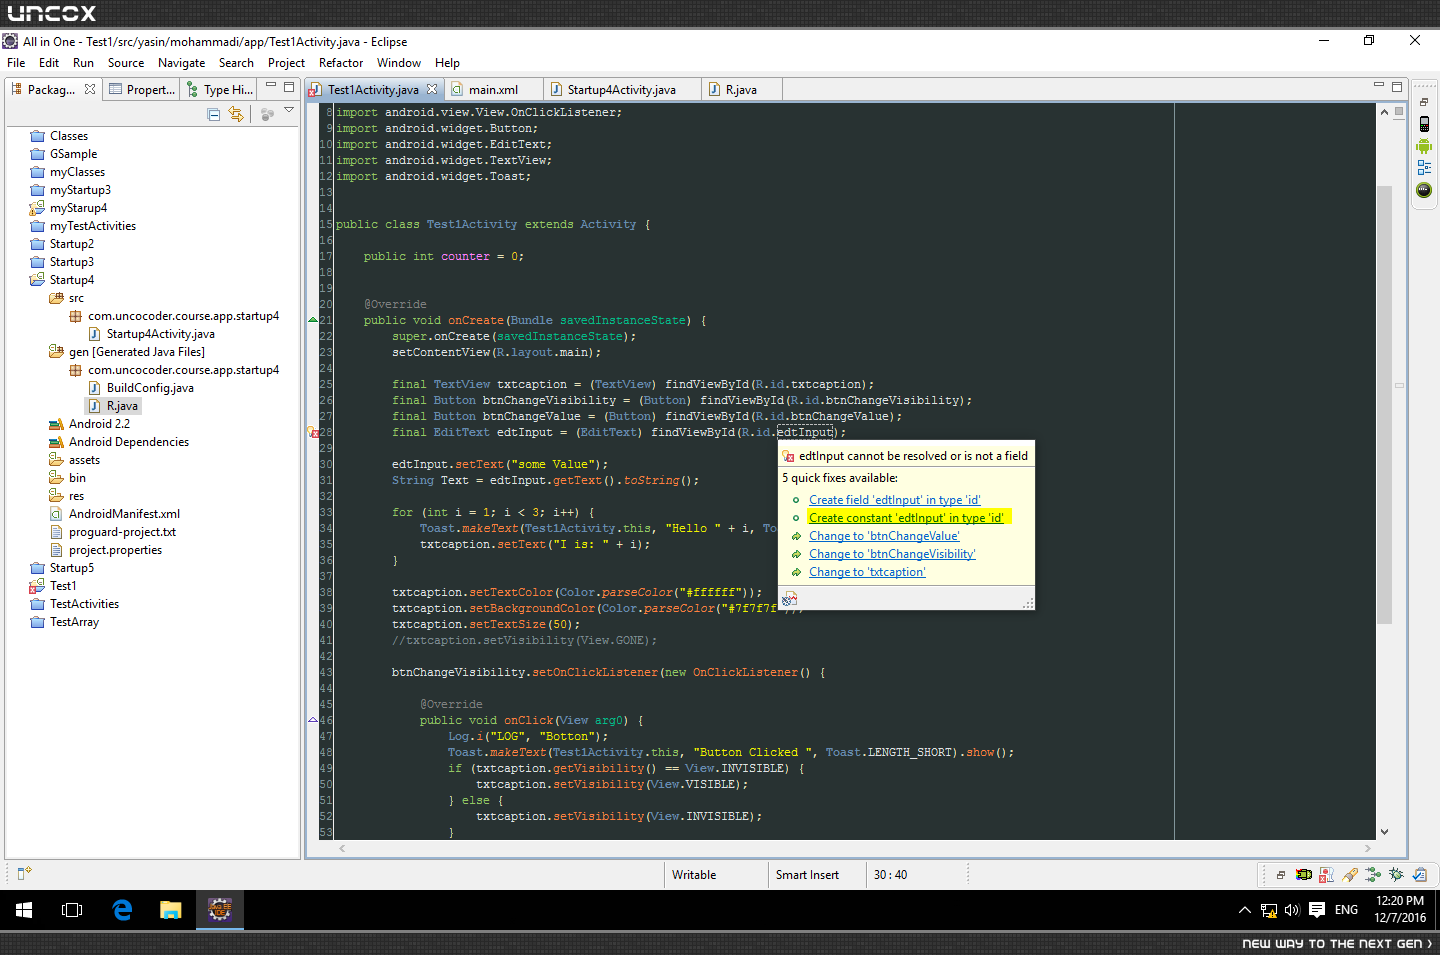
Task: Click the grayed Package Explorer filter icon
Action: (267, 114)
